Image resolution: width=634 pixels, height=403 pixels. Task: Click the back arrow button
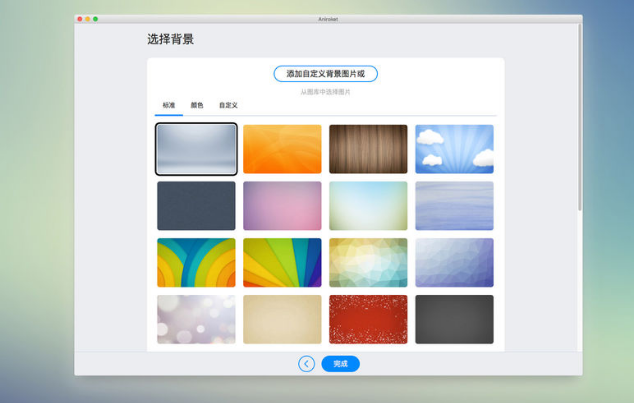point(306,364)
